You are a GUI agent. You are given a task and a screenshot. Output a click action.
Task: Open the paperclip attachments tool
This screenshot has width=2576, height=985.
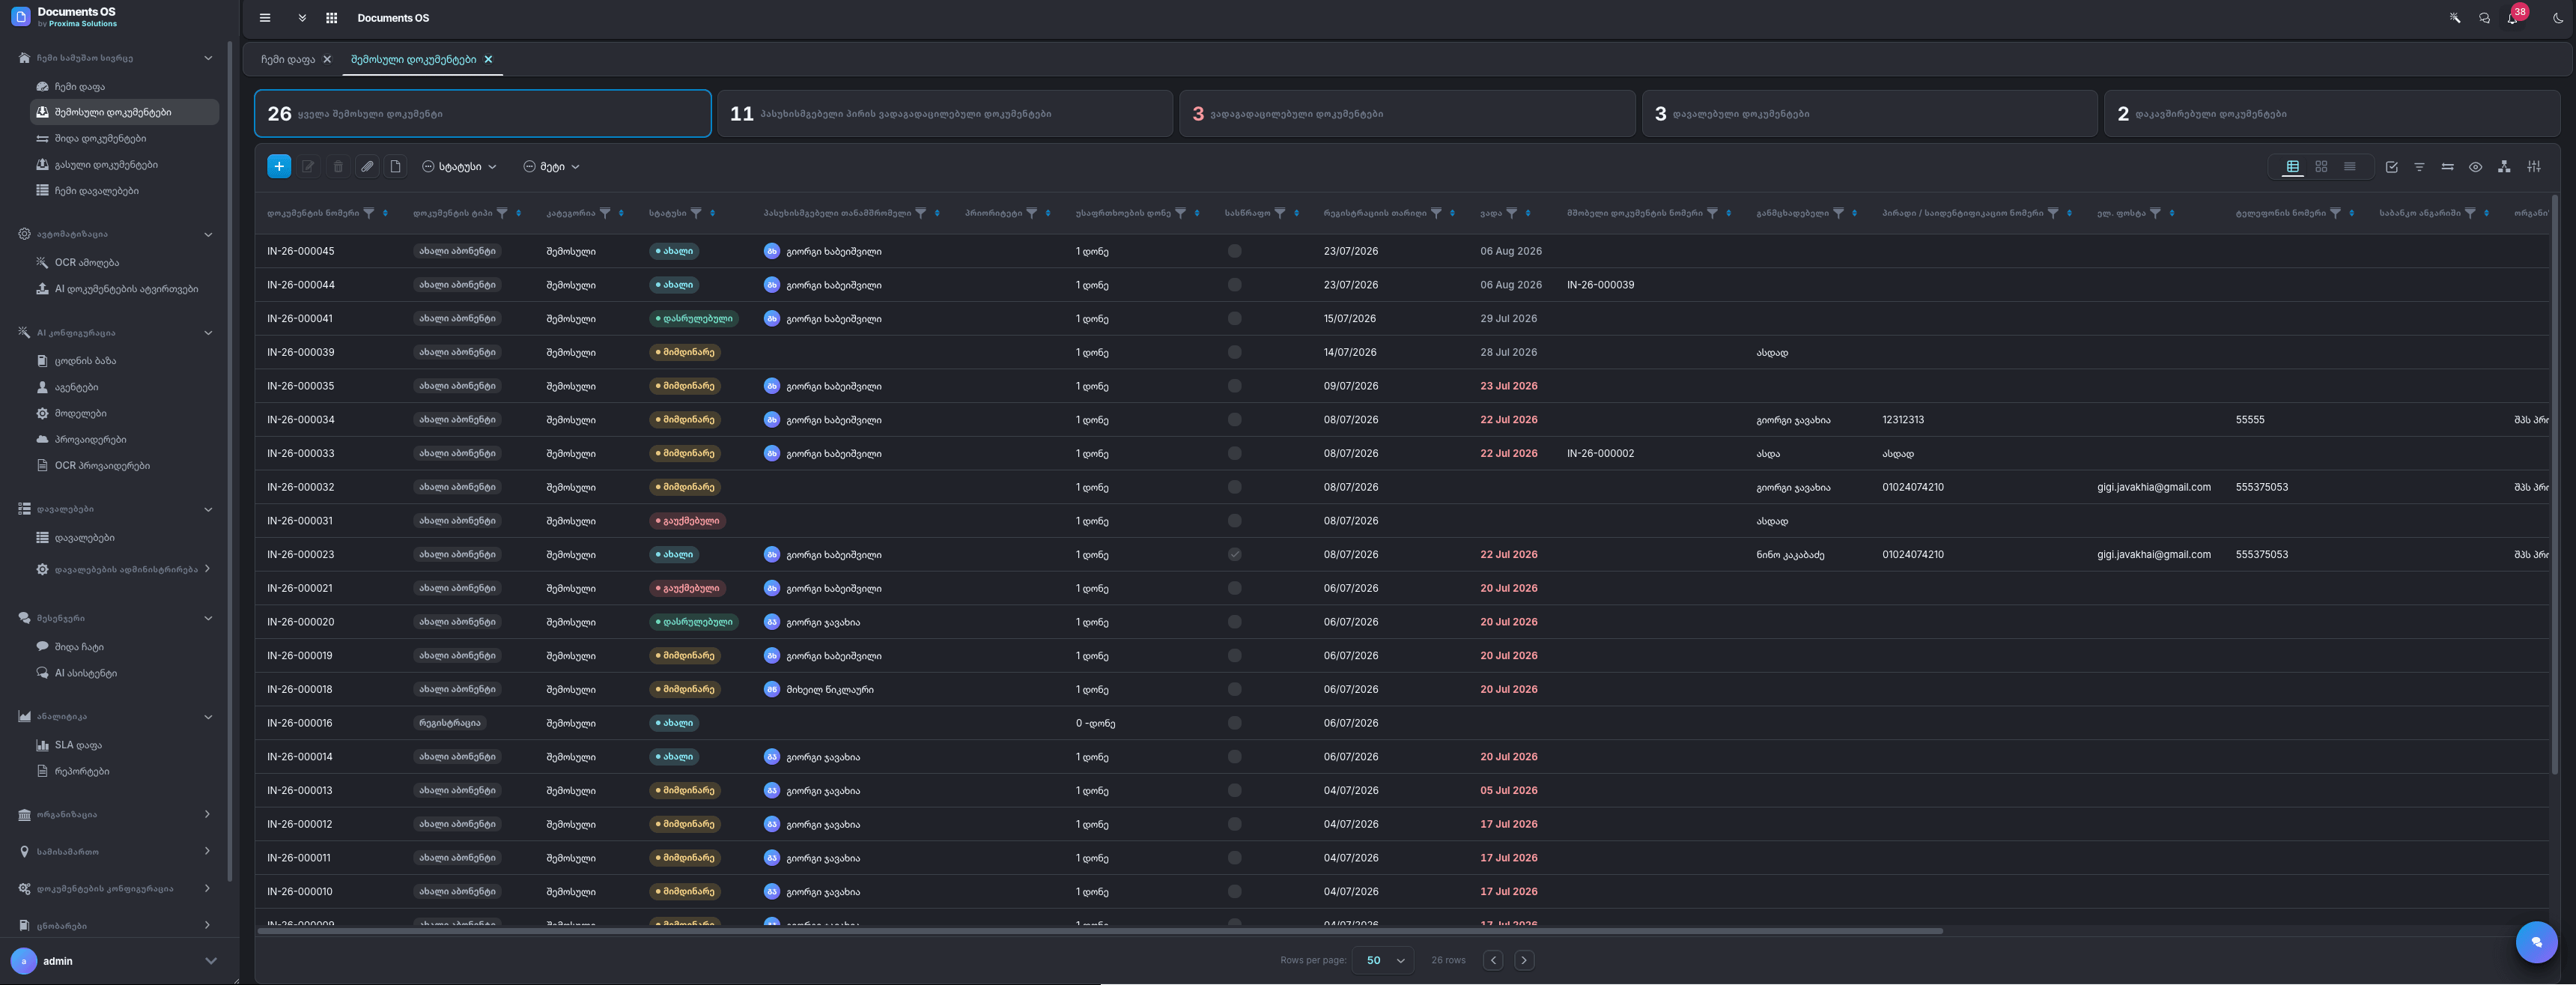click(x=367, y=167)
